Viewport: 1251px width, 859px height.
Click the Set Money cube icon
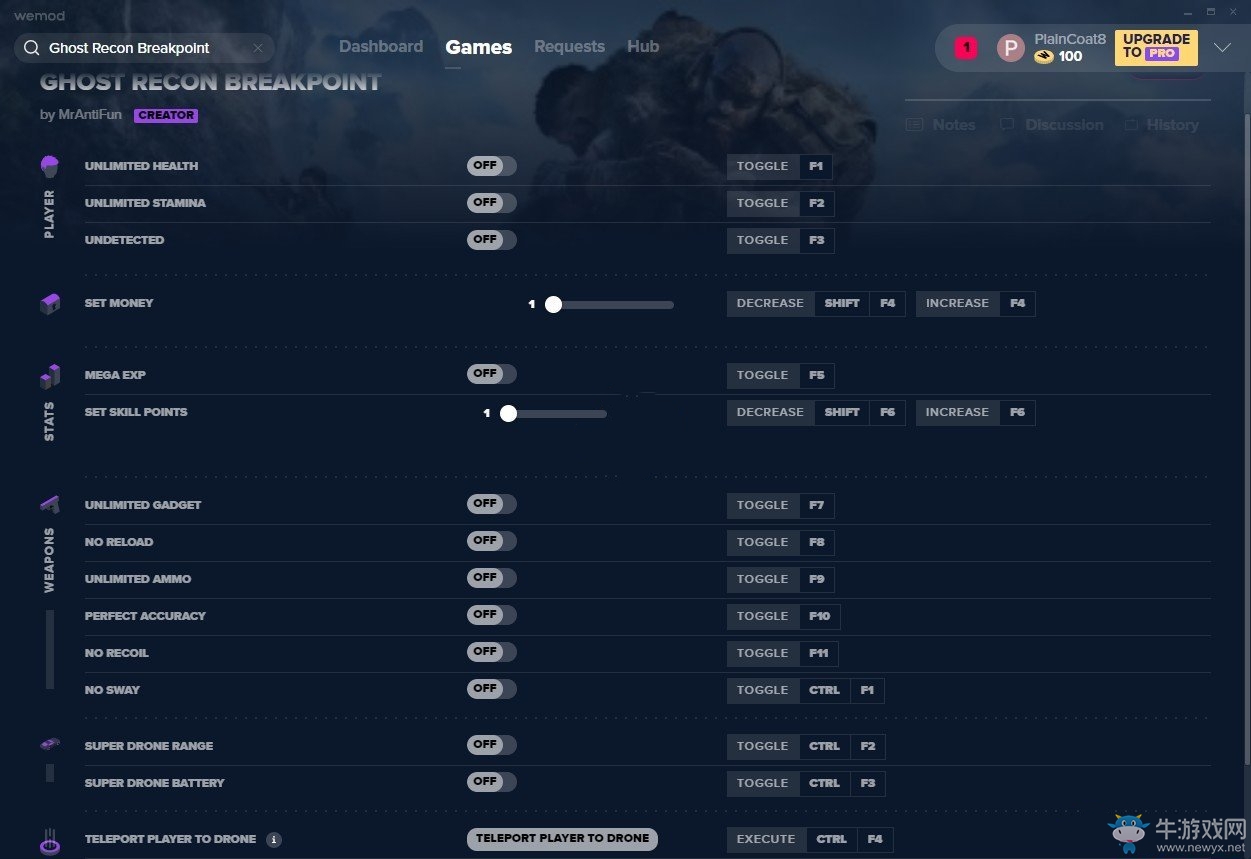coord(50,303)
